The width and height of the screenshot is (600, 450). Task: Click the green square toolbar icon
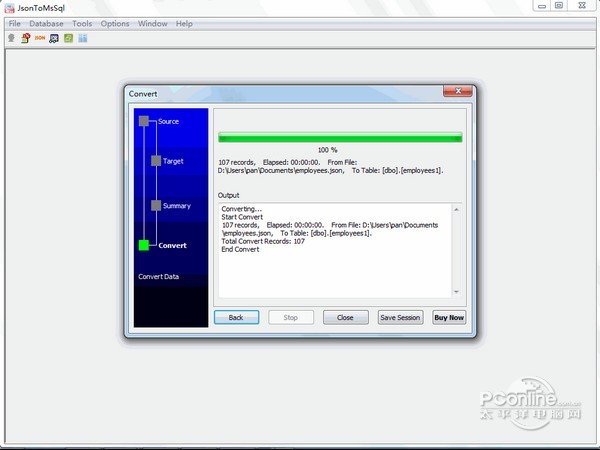tap(68, 38)
